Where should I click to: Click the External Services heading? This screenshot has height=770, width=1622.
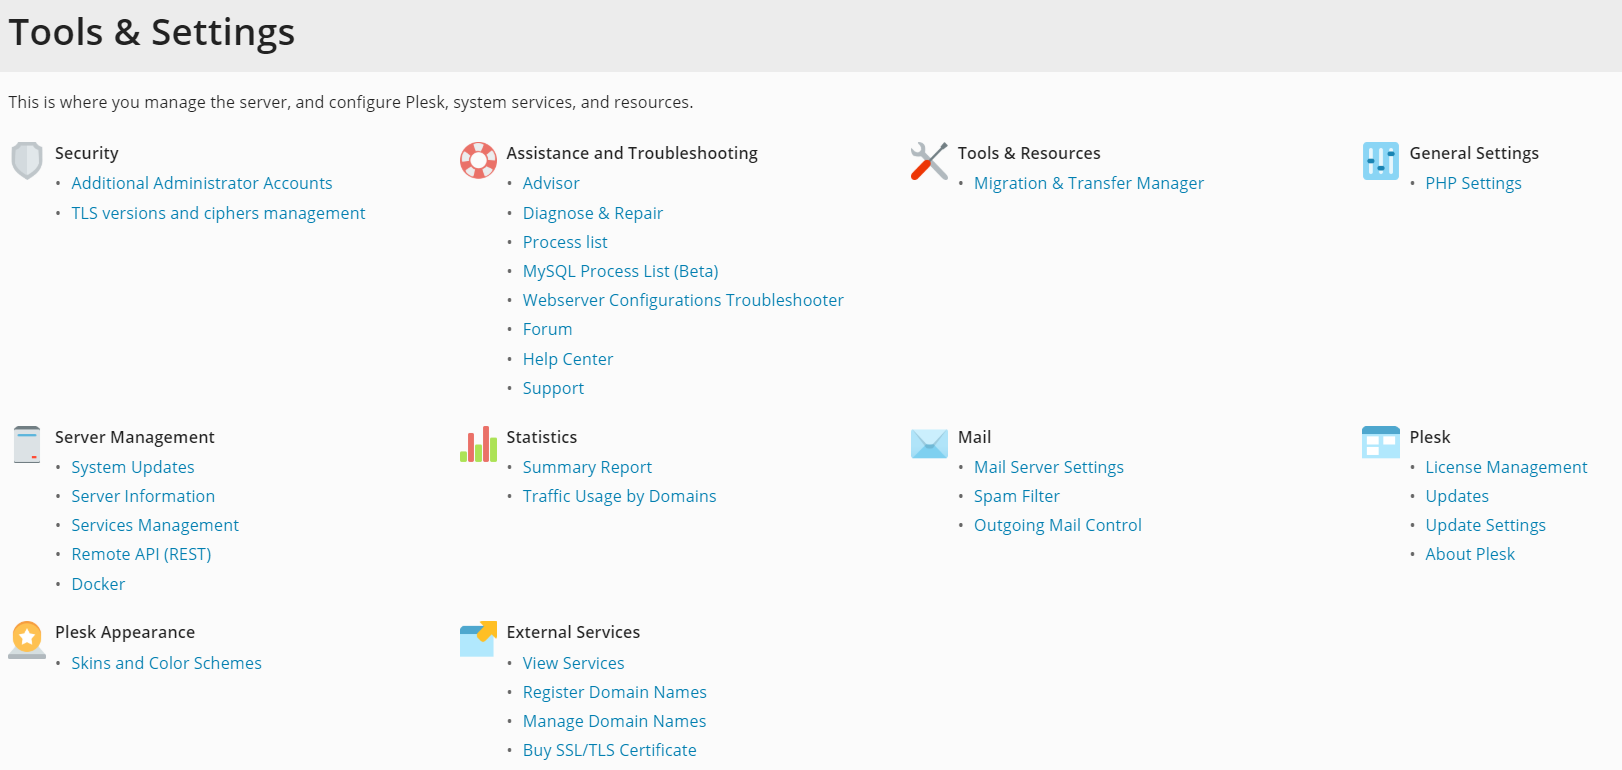573,632
